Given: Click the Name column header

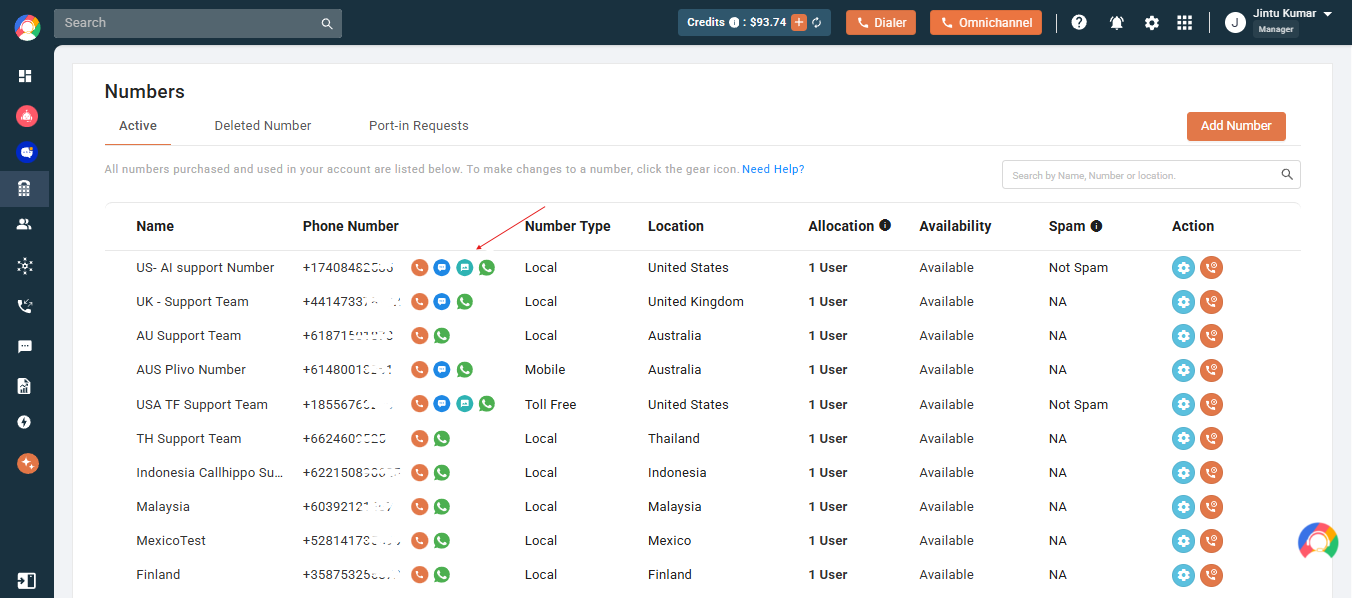Looking at the screenshot, I should (x=155, y=226).
